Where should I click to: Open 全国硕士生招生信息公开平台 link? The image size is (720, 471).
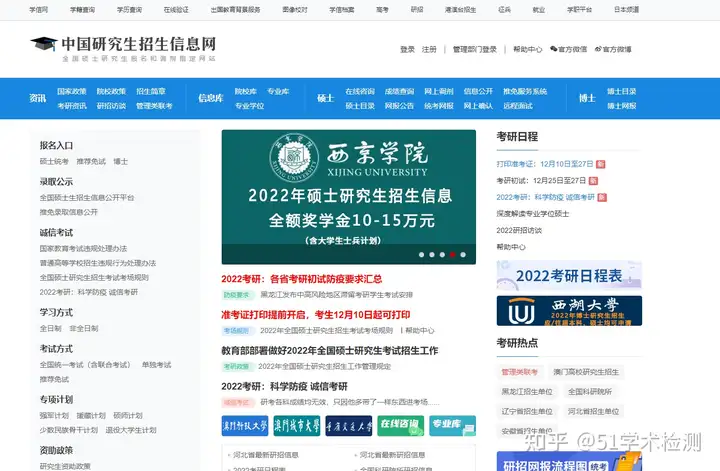coord(87,197)
